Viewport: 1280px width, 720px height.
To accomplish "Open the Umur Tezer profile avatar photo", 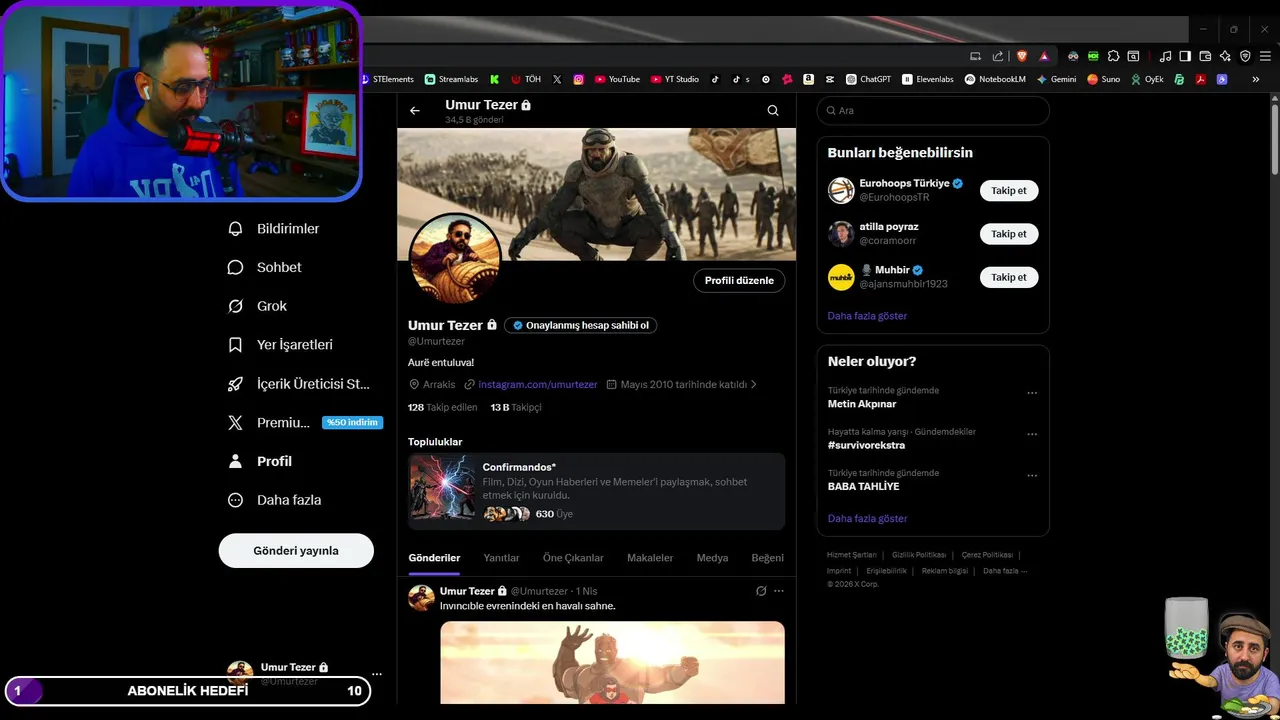I will [x=455, y=258].
